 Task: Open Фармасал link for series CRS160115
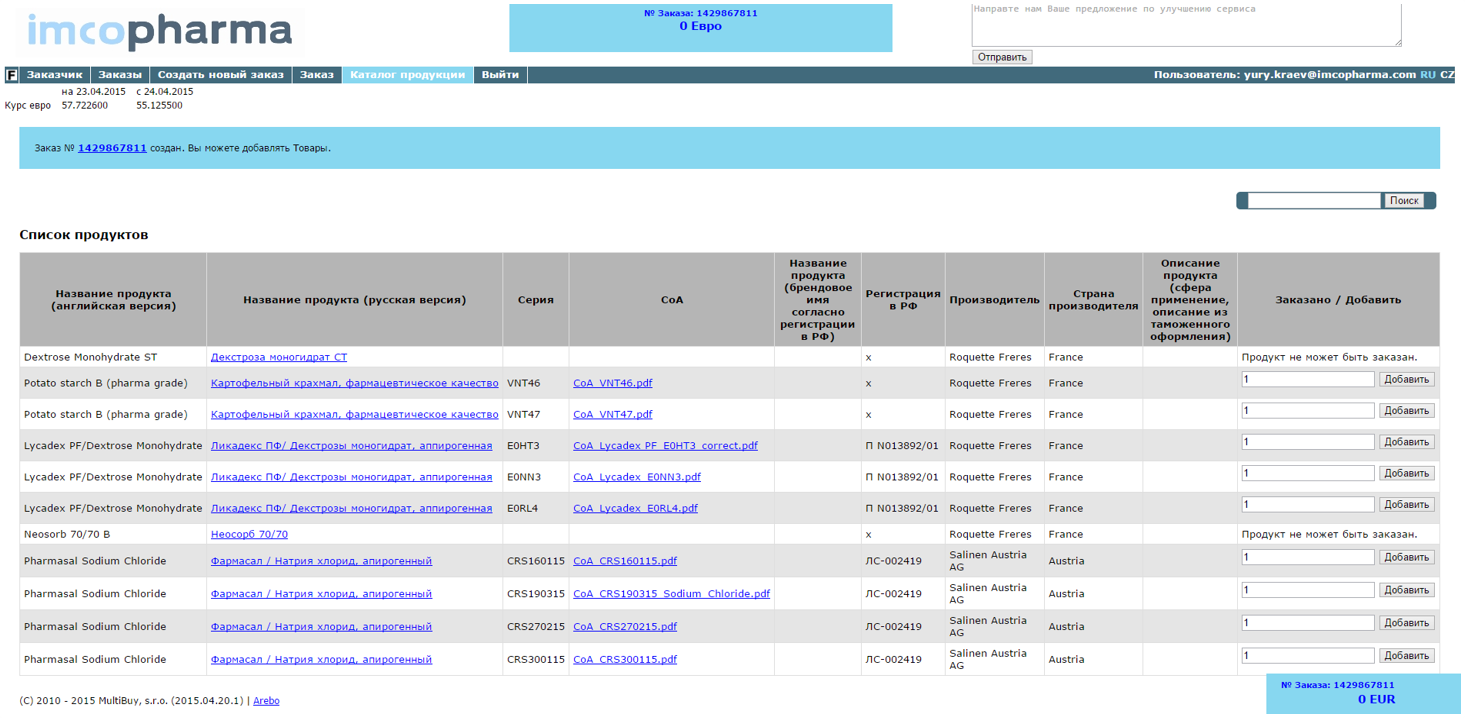click(x=321, y=561)
